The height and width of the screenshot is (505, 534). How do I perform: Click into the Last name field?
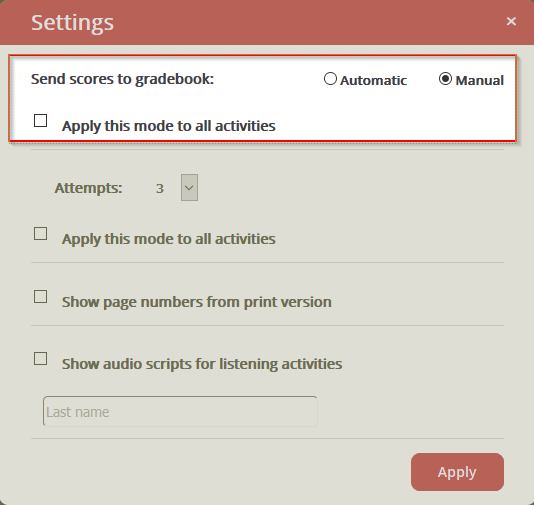[x=180, y=411]
